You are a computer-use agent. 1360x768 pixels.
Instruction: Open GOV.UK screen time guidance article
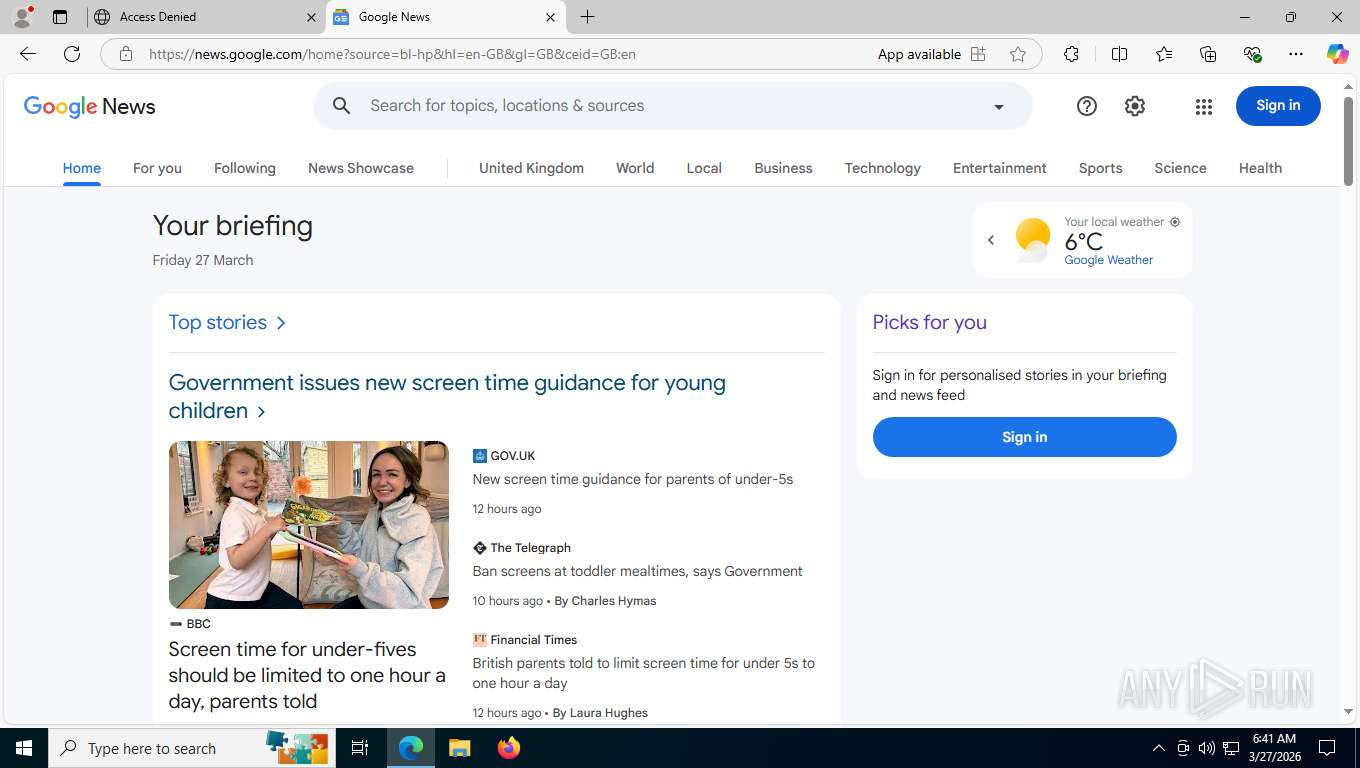pyautogui.click(x=632, y=479)
